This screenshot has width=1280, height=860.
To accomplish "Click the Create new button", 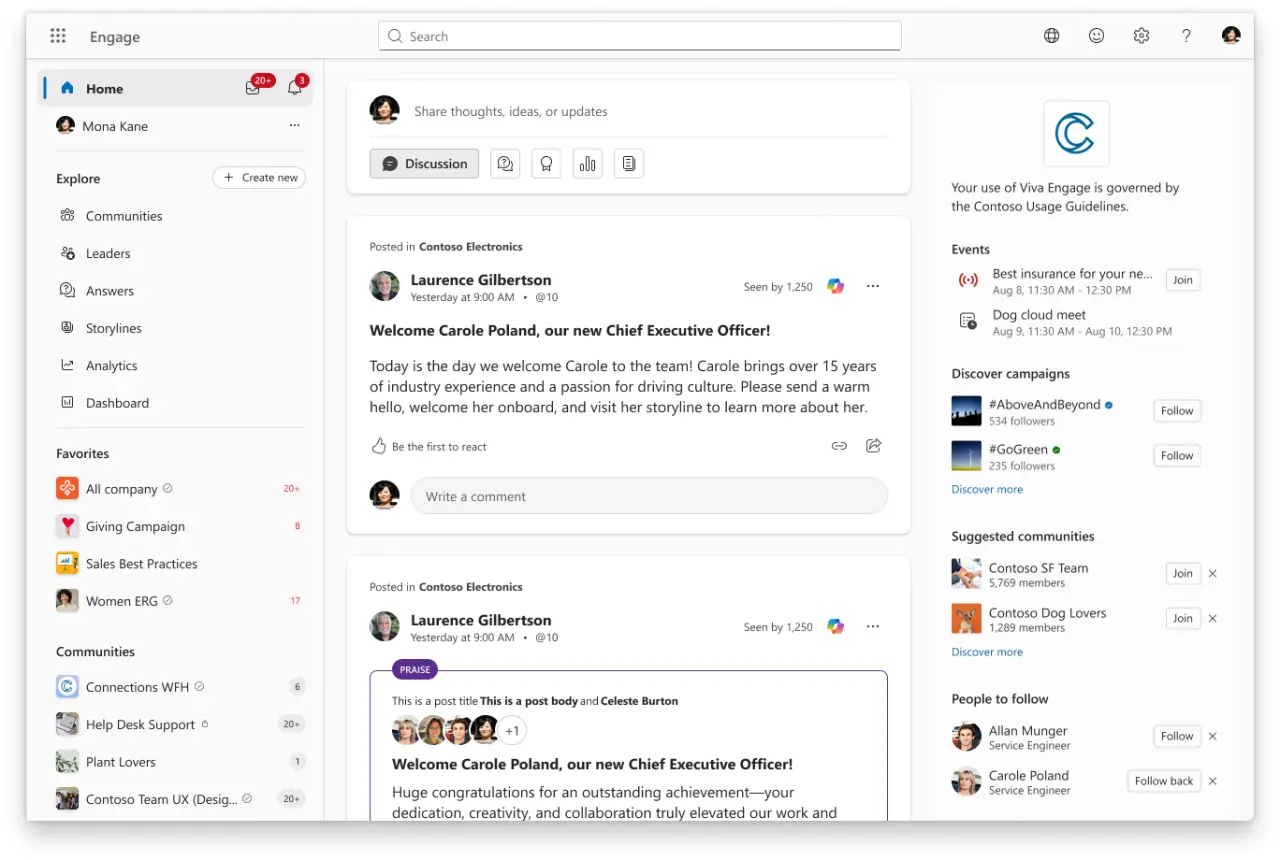I will point(259,177).
